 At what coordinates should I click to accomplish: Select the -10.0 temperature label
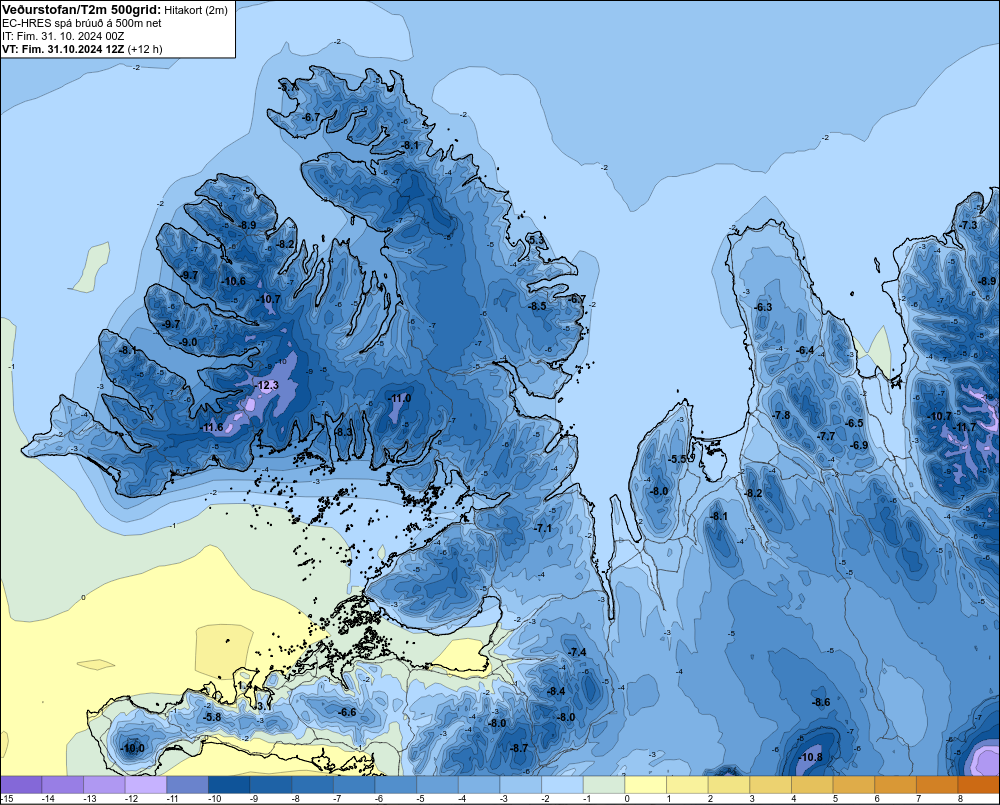(x=133, y=748)
